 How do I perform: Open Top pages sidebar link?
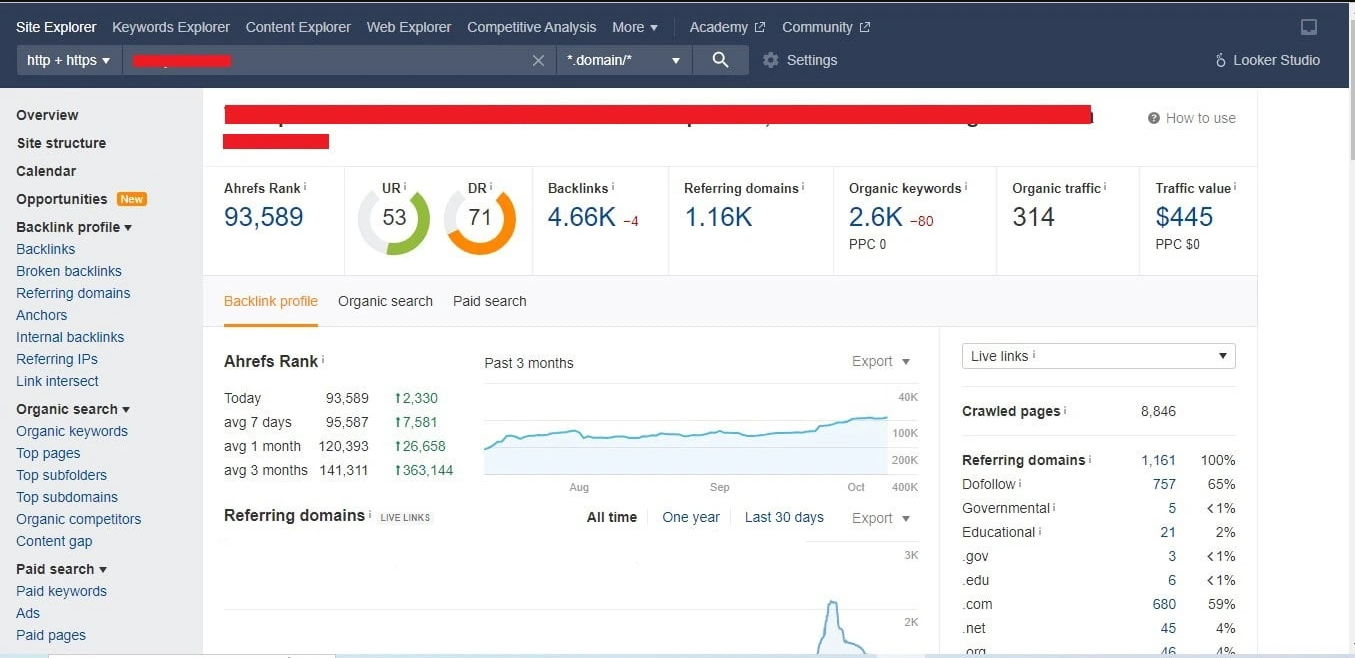click(x=48, y=453)
